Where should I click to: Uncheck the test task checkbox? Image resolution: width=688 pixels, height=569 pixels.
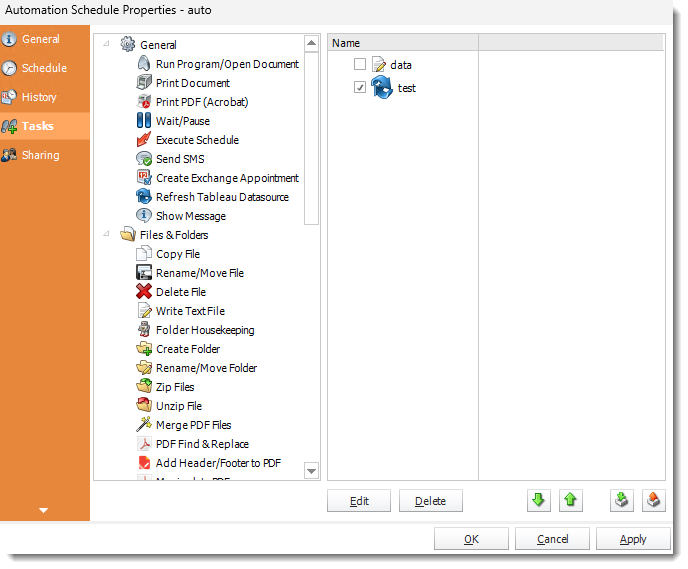pos(359,88)
